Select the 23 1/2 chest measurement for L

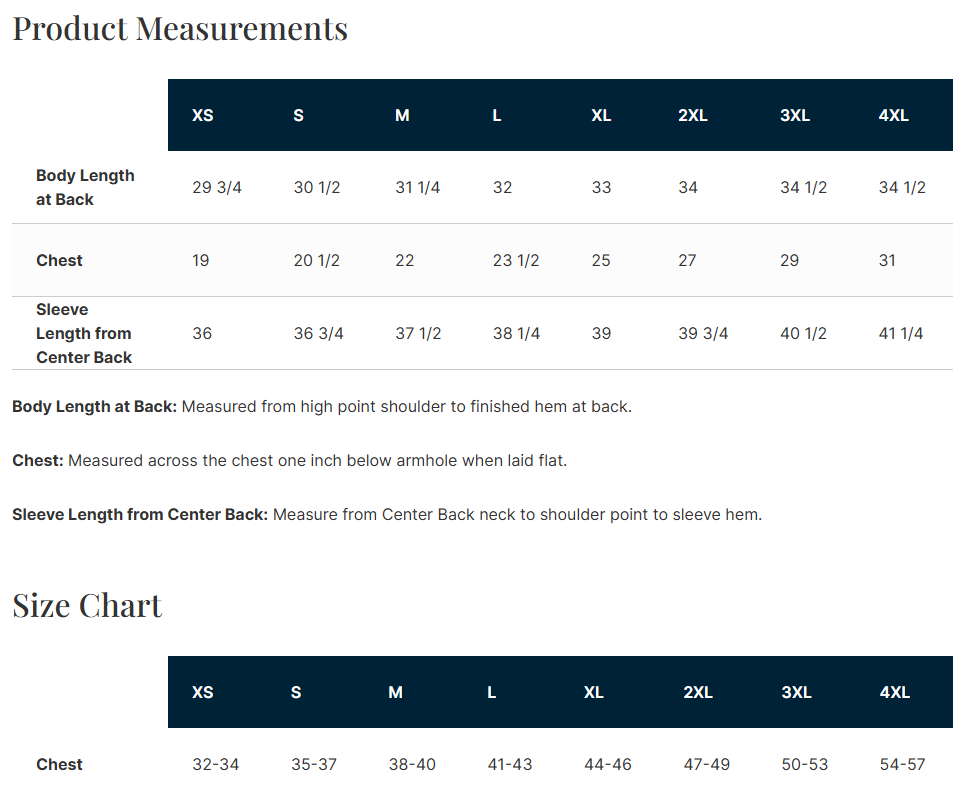515,260
